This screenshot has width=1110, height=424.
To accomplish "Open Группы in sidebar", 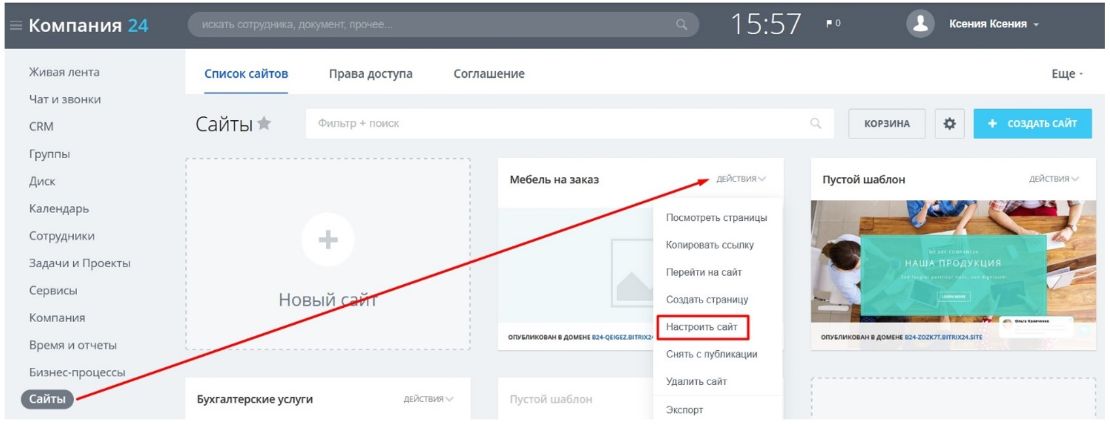I will [50, 154].
